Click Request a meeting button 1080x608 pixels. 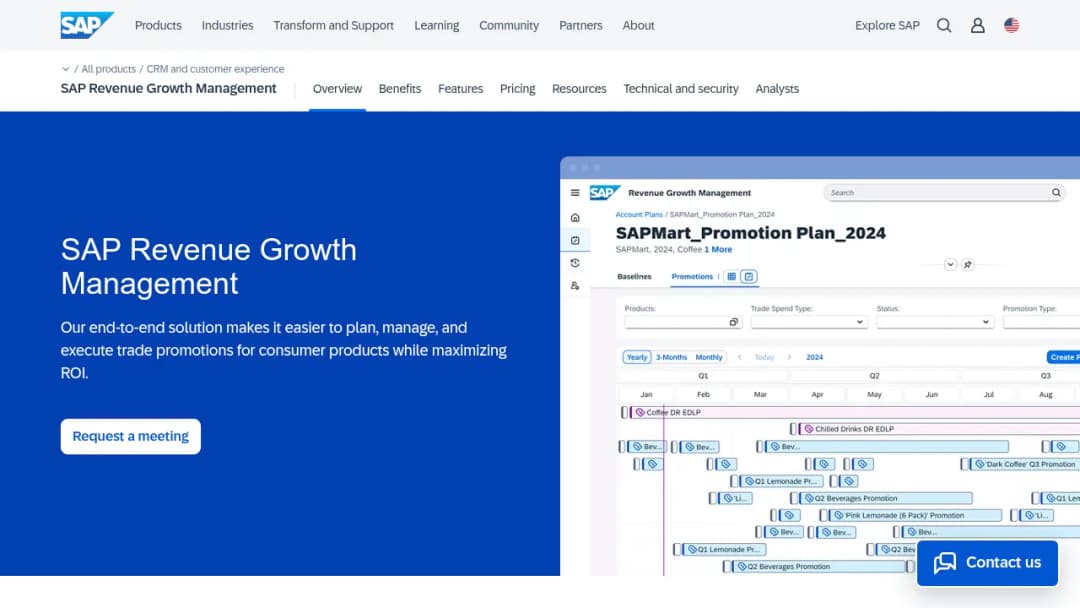coord(131,437)
